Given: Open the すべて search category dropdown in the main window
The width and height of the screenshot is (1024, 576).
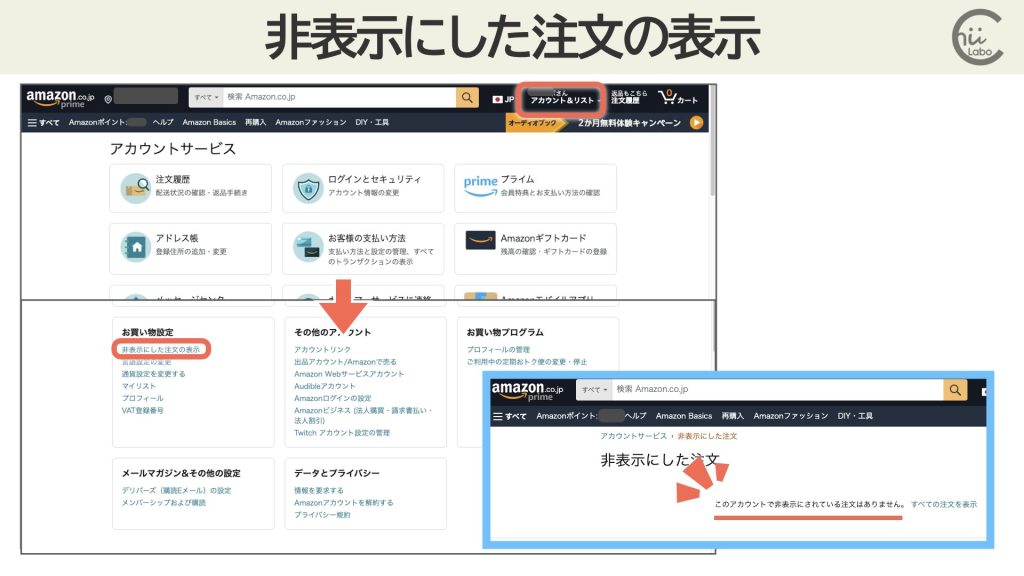Looking at the screenshot, I should point(206,97).
